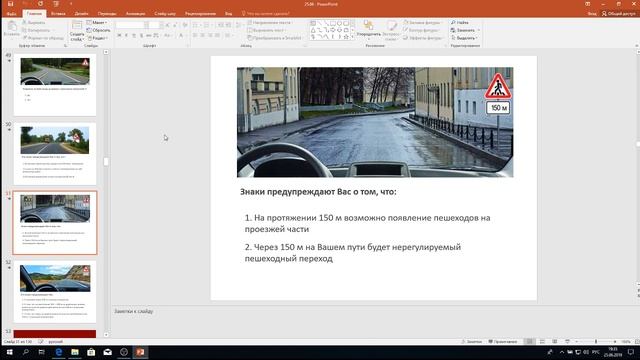This screenshot has height=360, width=640.
Task: Click the Создать слайд (New Slide) icon
Action: pos(77,25)
